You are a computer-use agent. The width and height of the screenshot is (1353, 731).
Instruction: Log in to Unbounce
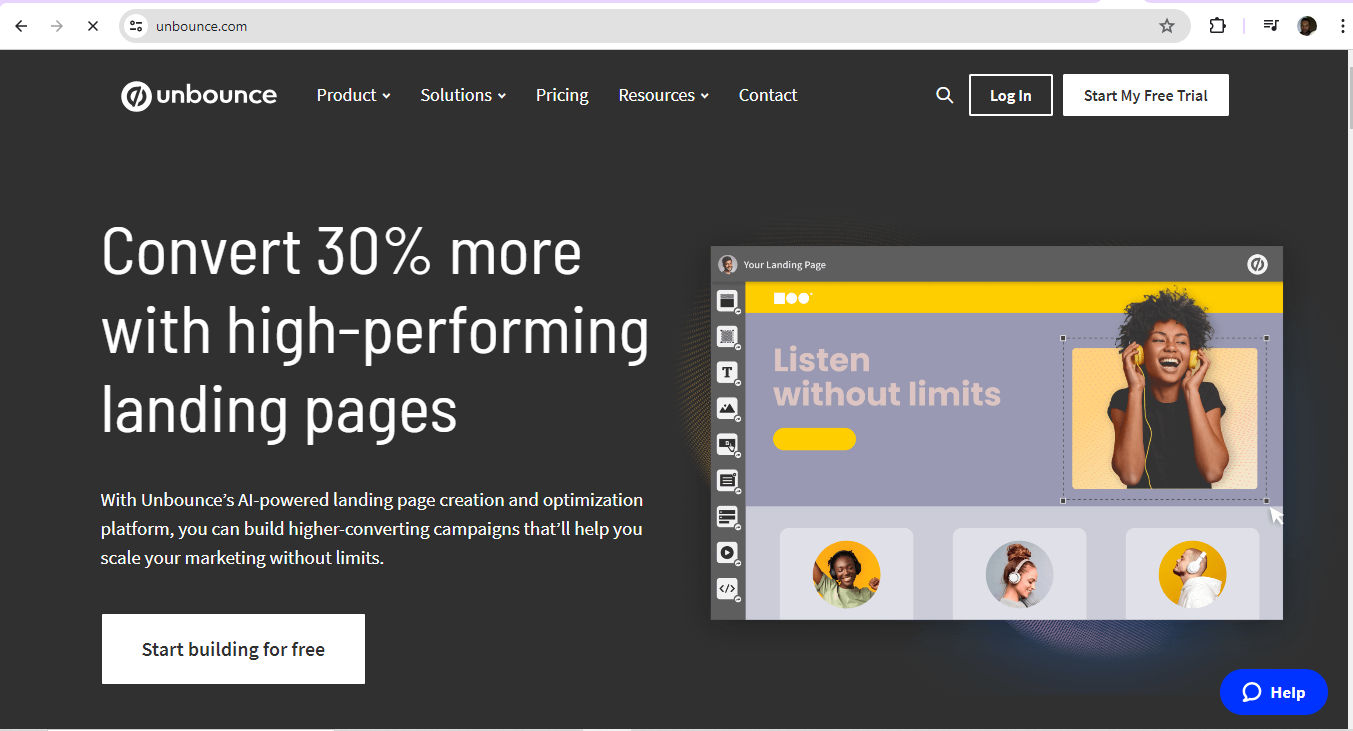(1010, 95)
